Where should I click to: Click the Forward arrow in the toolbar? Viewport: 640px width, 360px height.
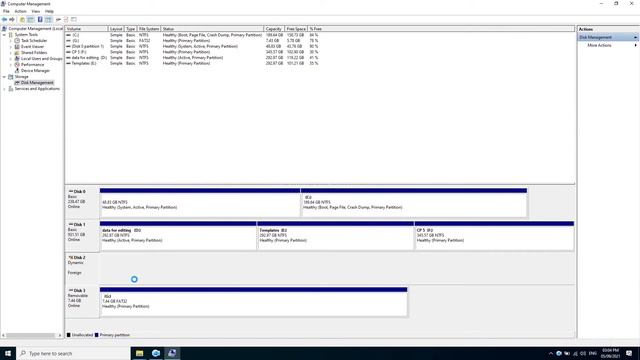coord(12,19)
